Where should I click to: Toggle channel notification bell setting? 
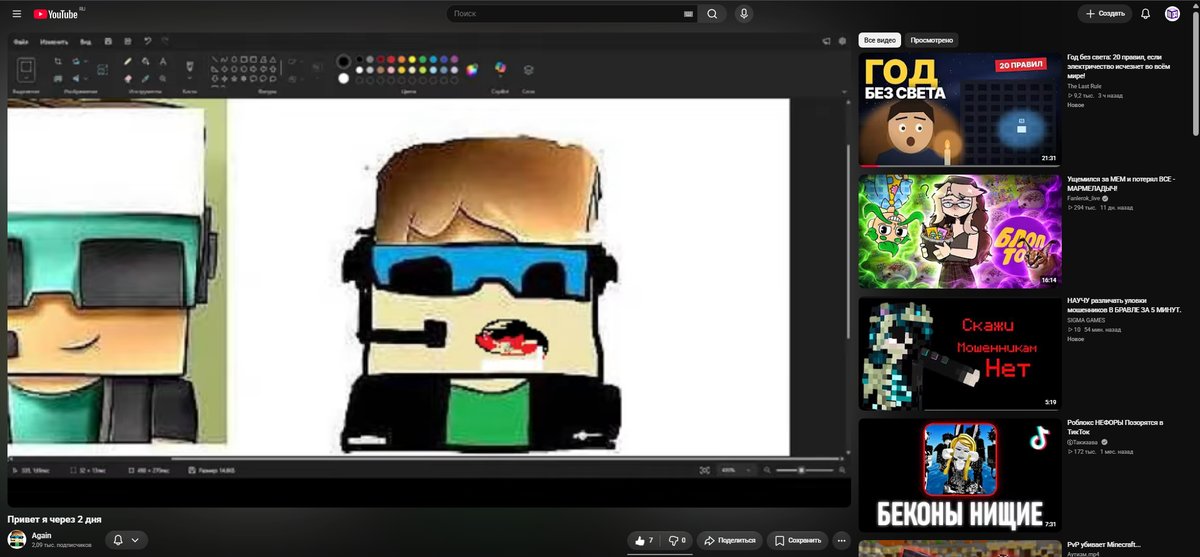(126, 540)
